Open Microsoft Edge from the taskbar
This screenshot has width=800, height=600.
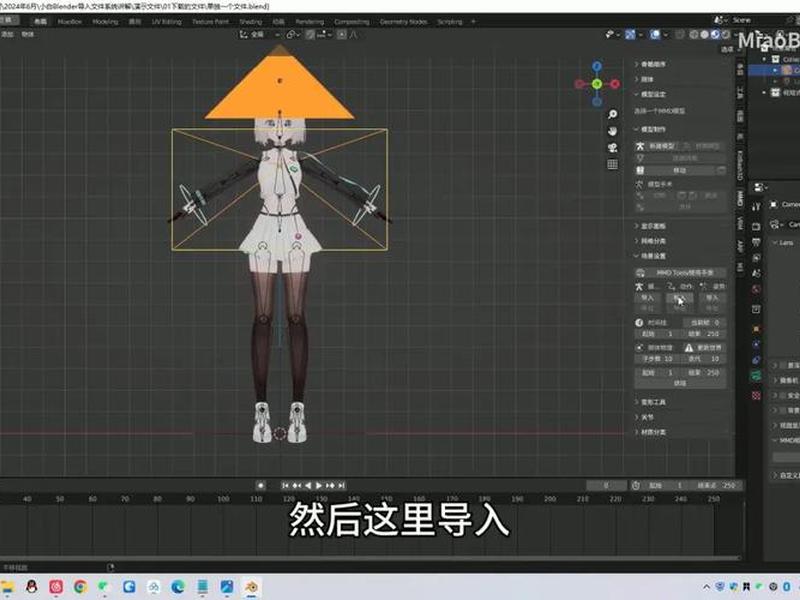click(178, 587)
